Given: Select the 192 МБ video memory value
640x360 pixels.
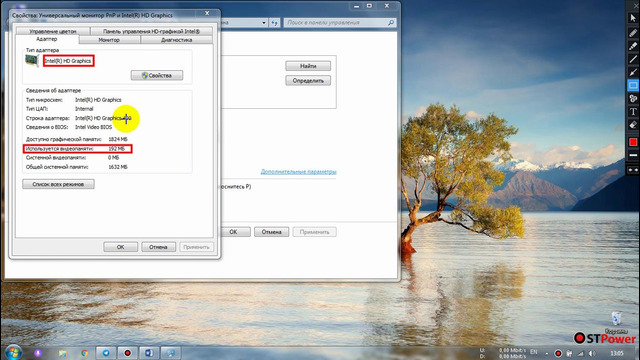Looking at the screenshot, I should [x=117, y=149].
